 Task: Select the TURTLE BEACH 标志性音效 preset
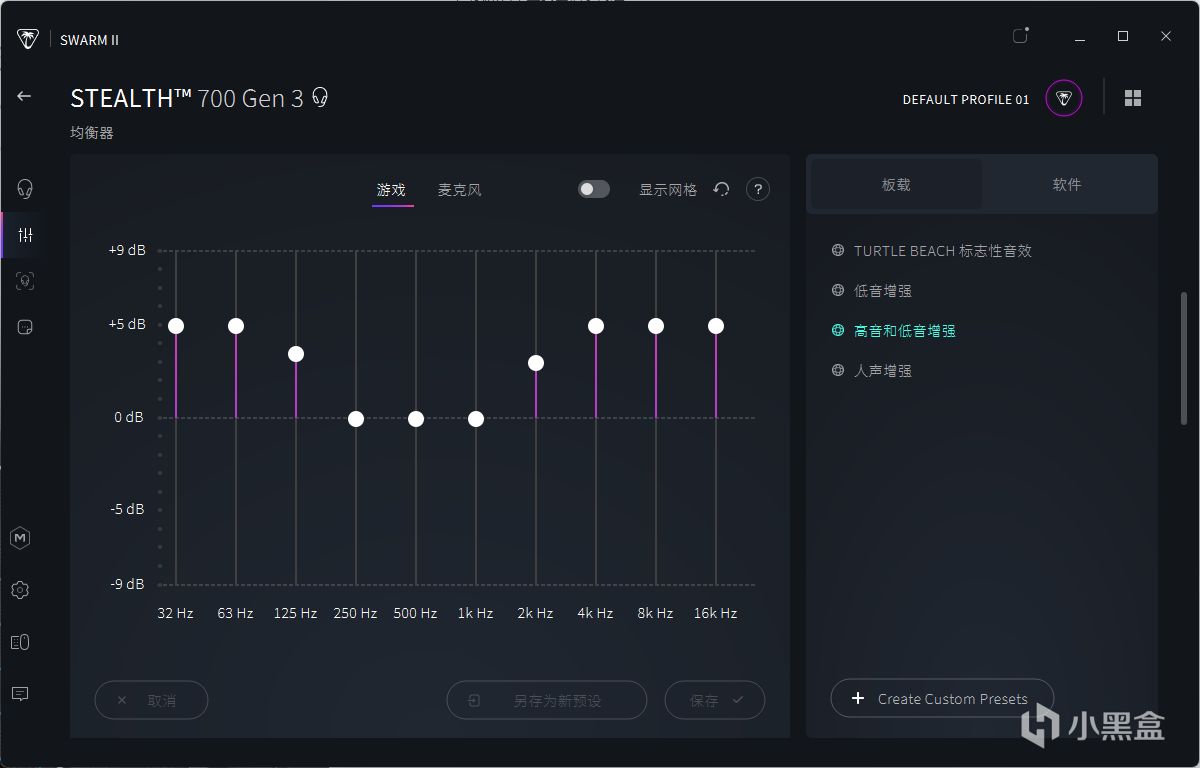(x=942, y=251)
